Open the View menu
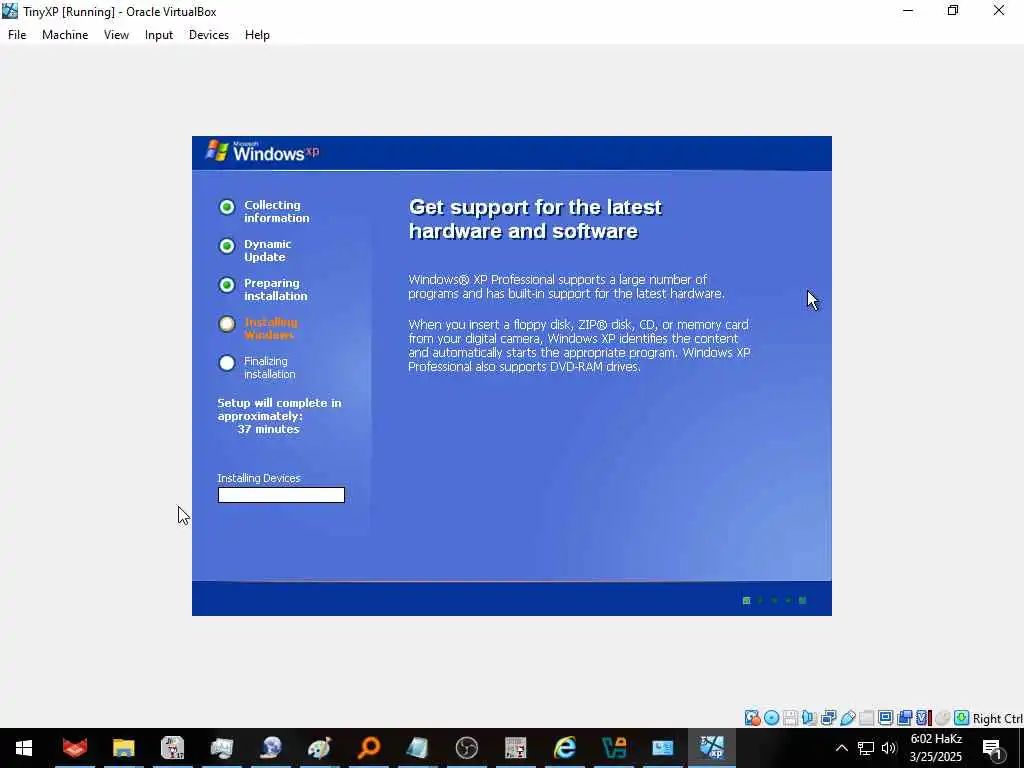The height and width of the screenshot is (768, 1024). click(x=116, y=35)
